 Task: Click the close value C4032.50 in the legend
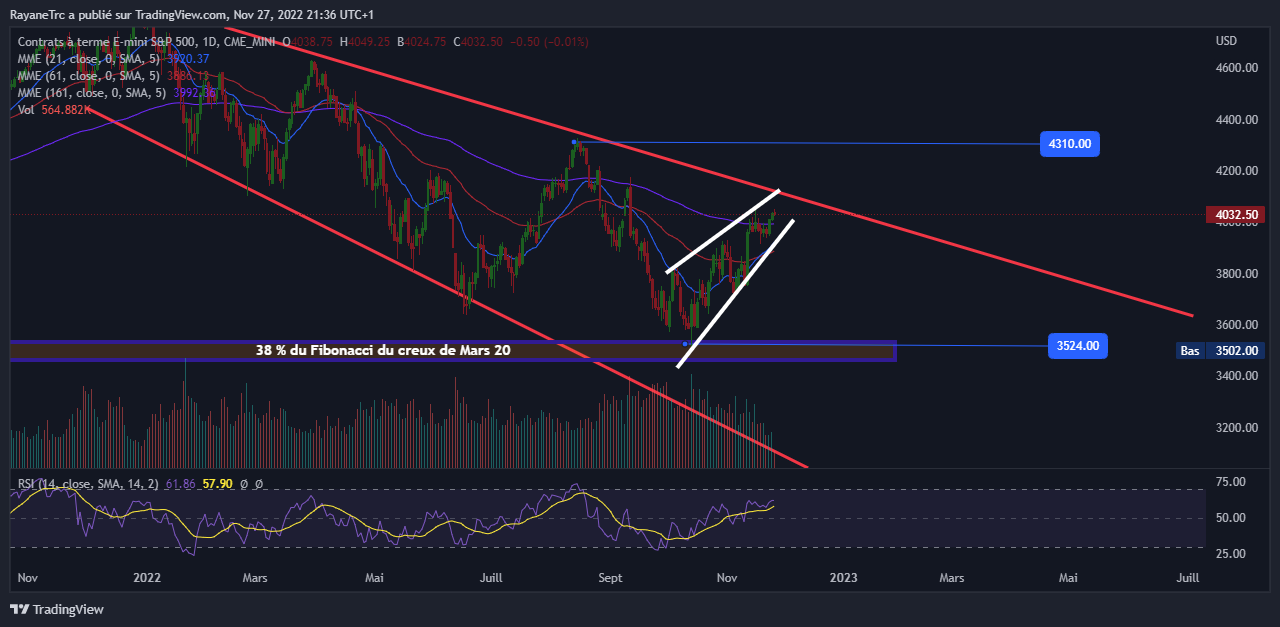pos(478,42)
